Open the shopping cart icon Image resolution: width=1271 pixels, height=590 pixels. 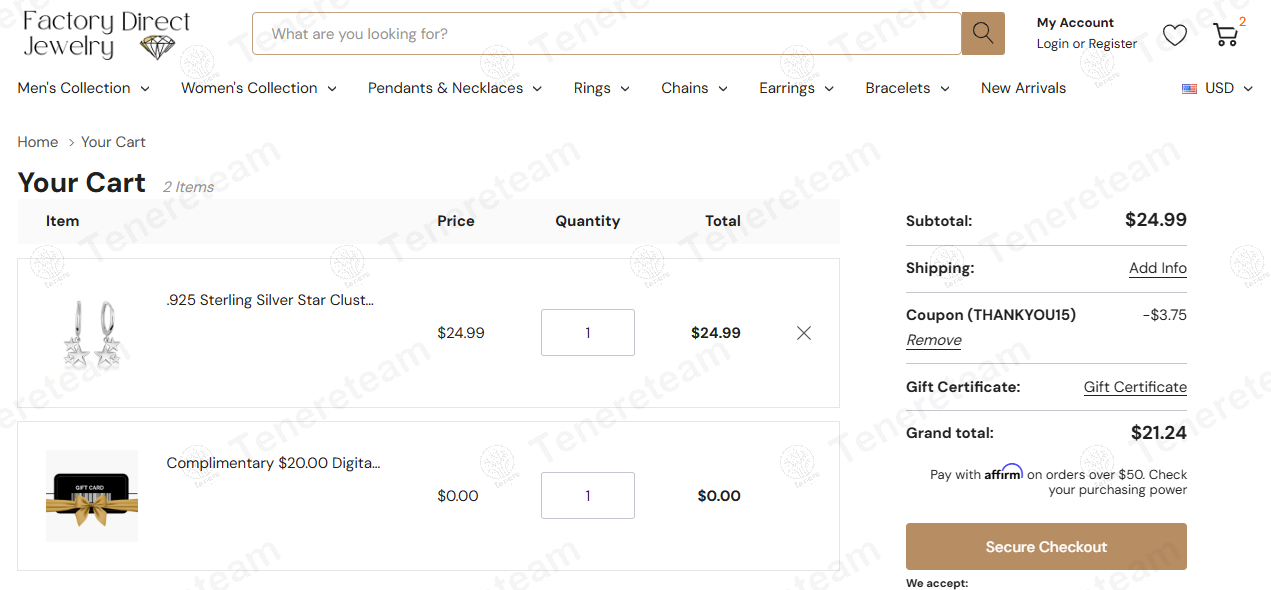1225,35
